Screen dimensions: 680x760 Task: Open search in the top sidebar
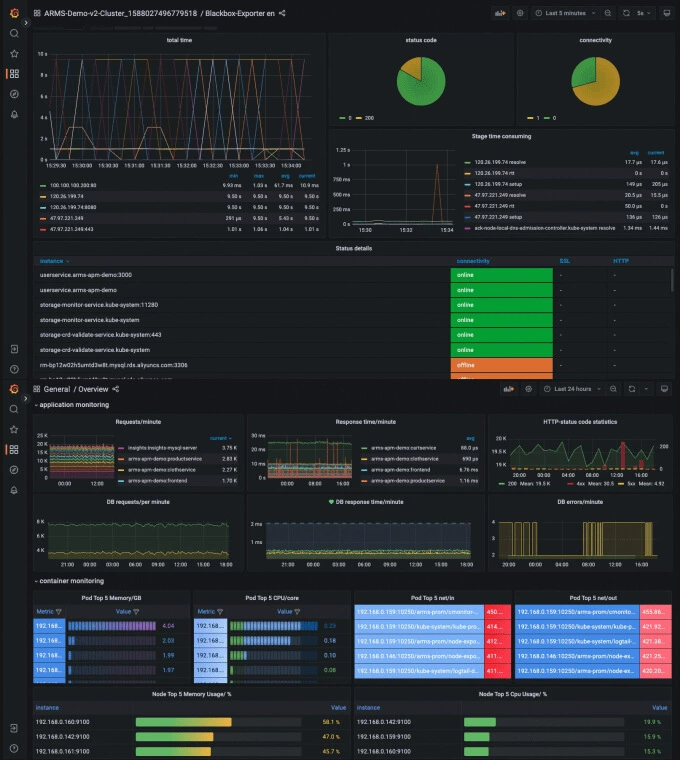tap(14, 33)
